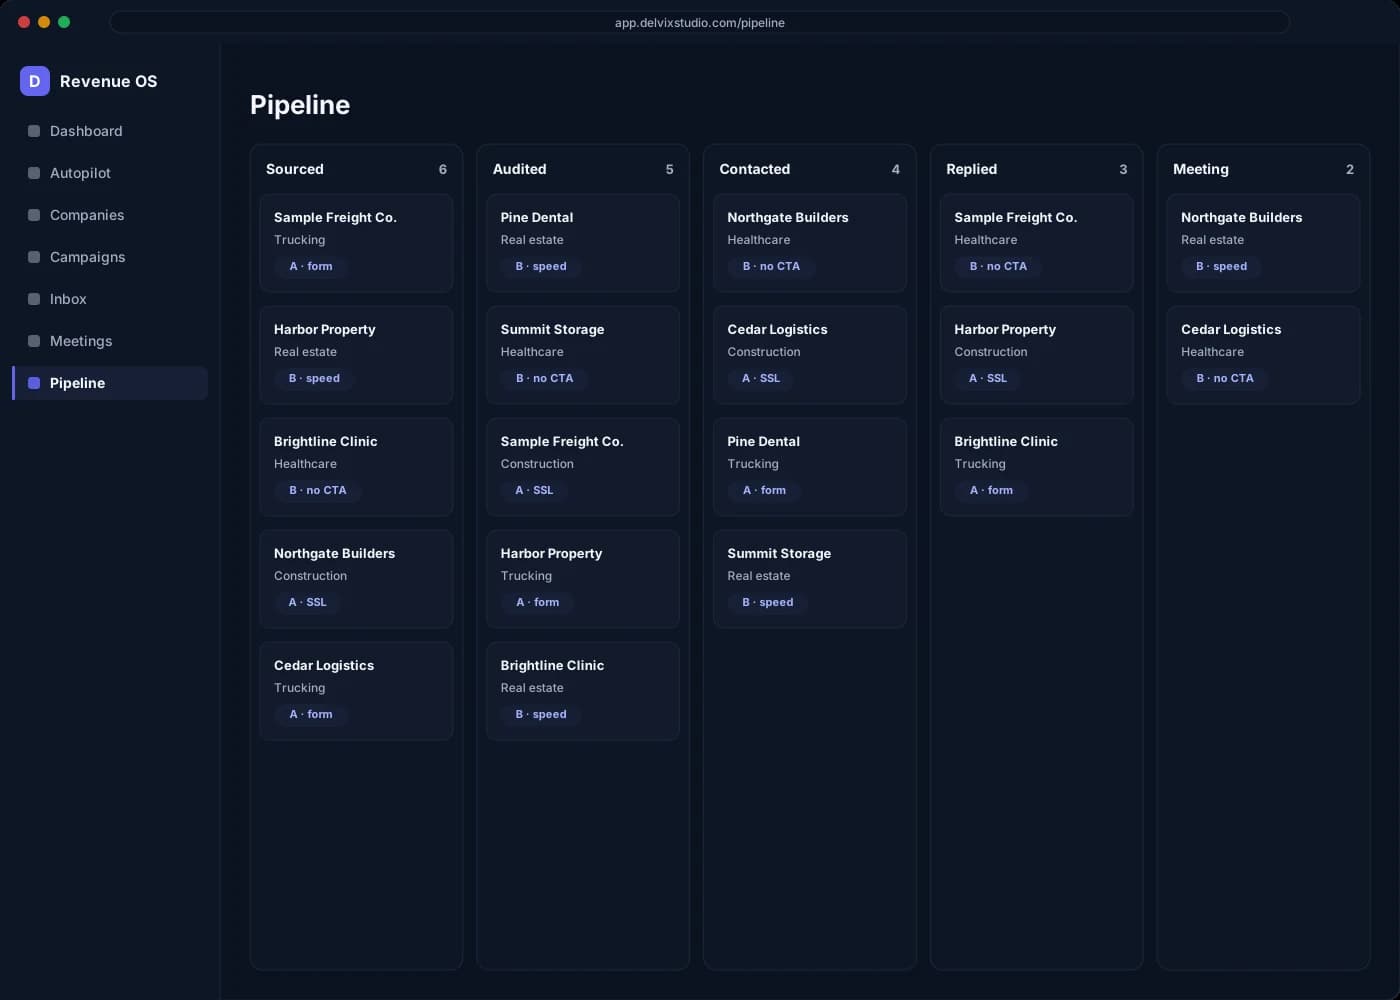Screen dimensions: 1400x1000
Task: Click the Autopilot sidebar icon
Action: (34, 173)
